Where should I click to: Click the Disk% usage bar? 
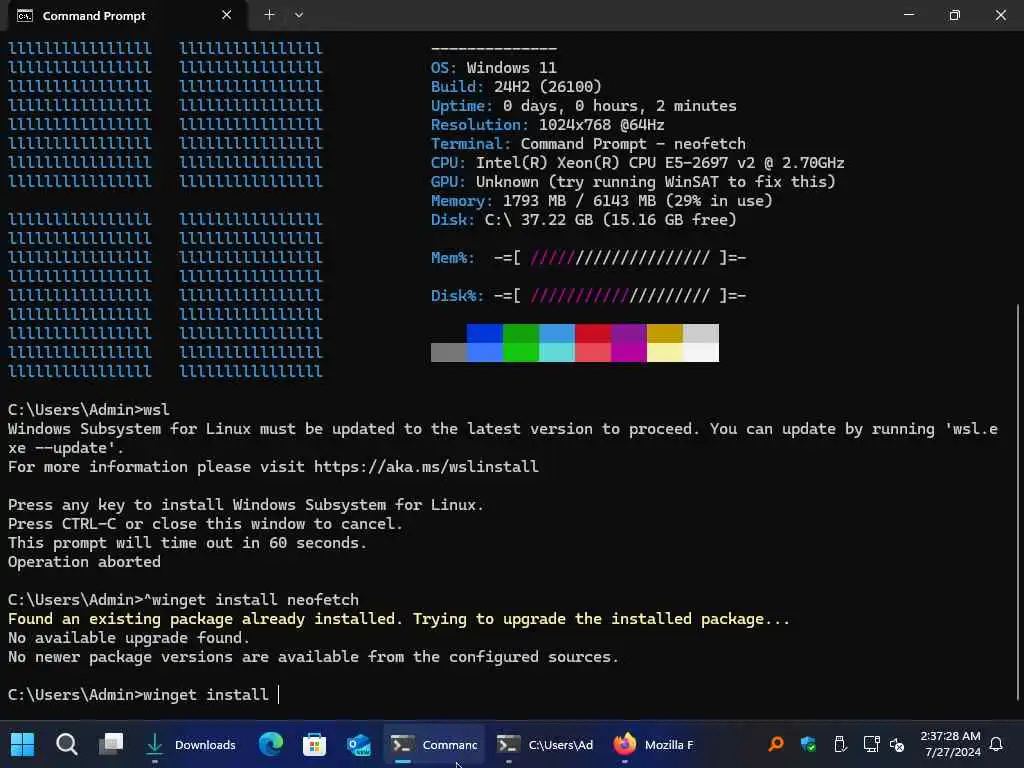coord(620,296)
